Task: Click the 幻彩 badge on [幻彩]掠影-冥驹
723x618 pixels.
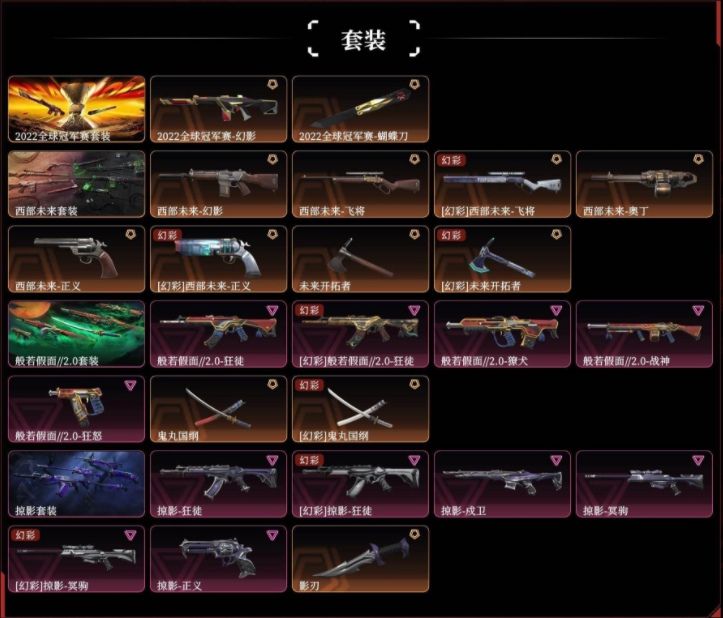Action: [x=25, y=535]
